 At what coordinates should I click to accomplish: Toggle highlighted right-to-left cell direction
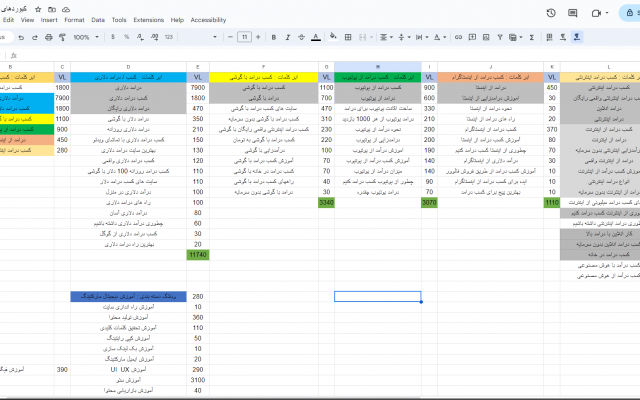pos(577,37)
